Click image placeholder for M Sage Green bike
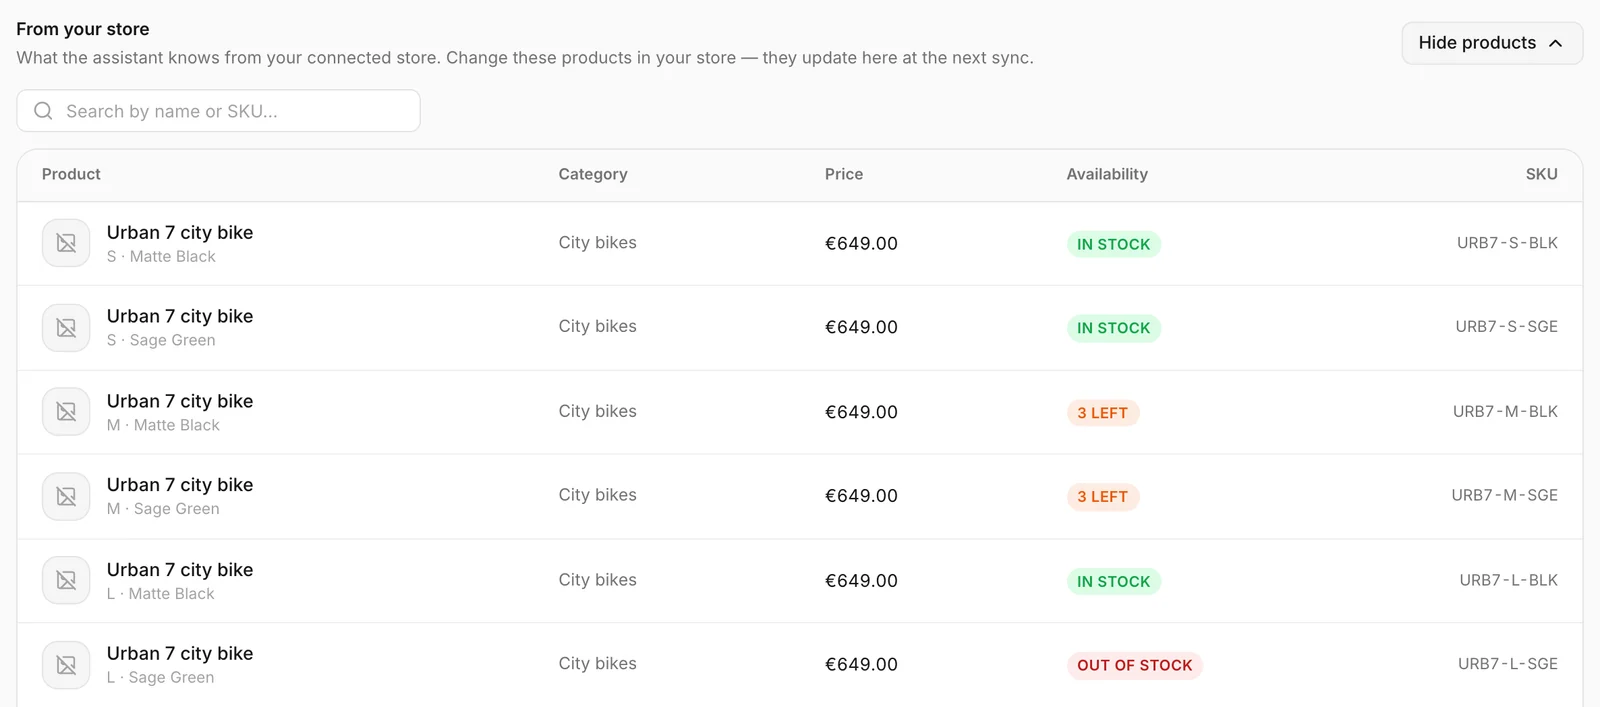 pos(66,496)
